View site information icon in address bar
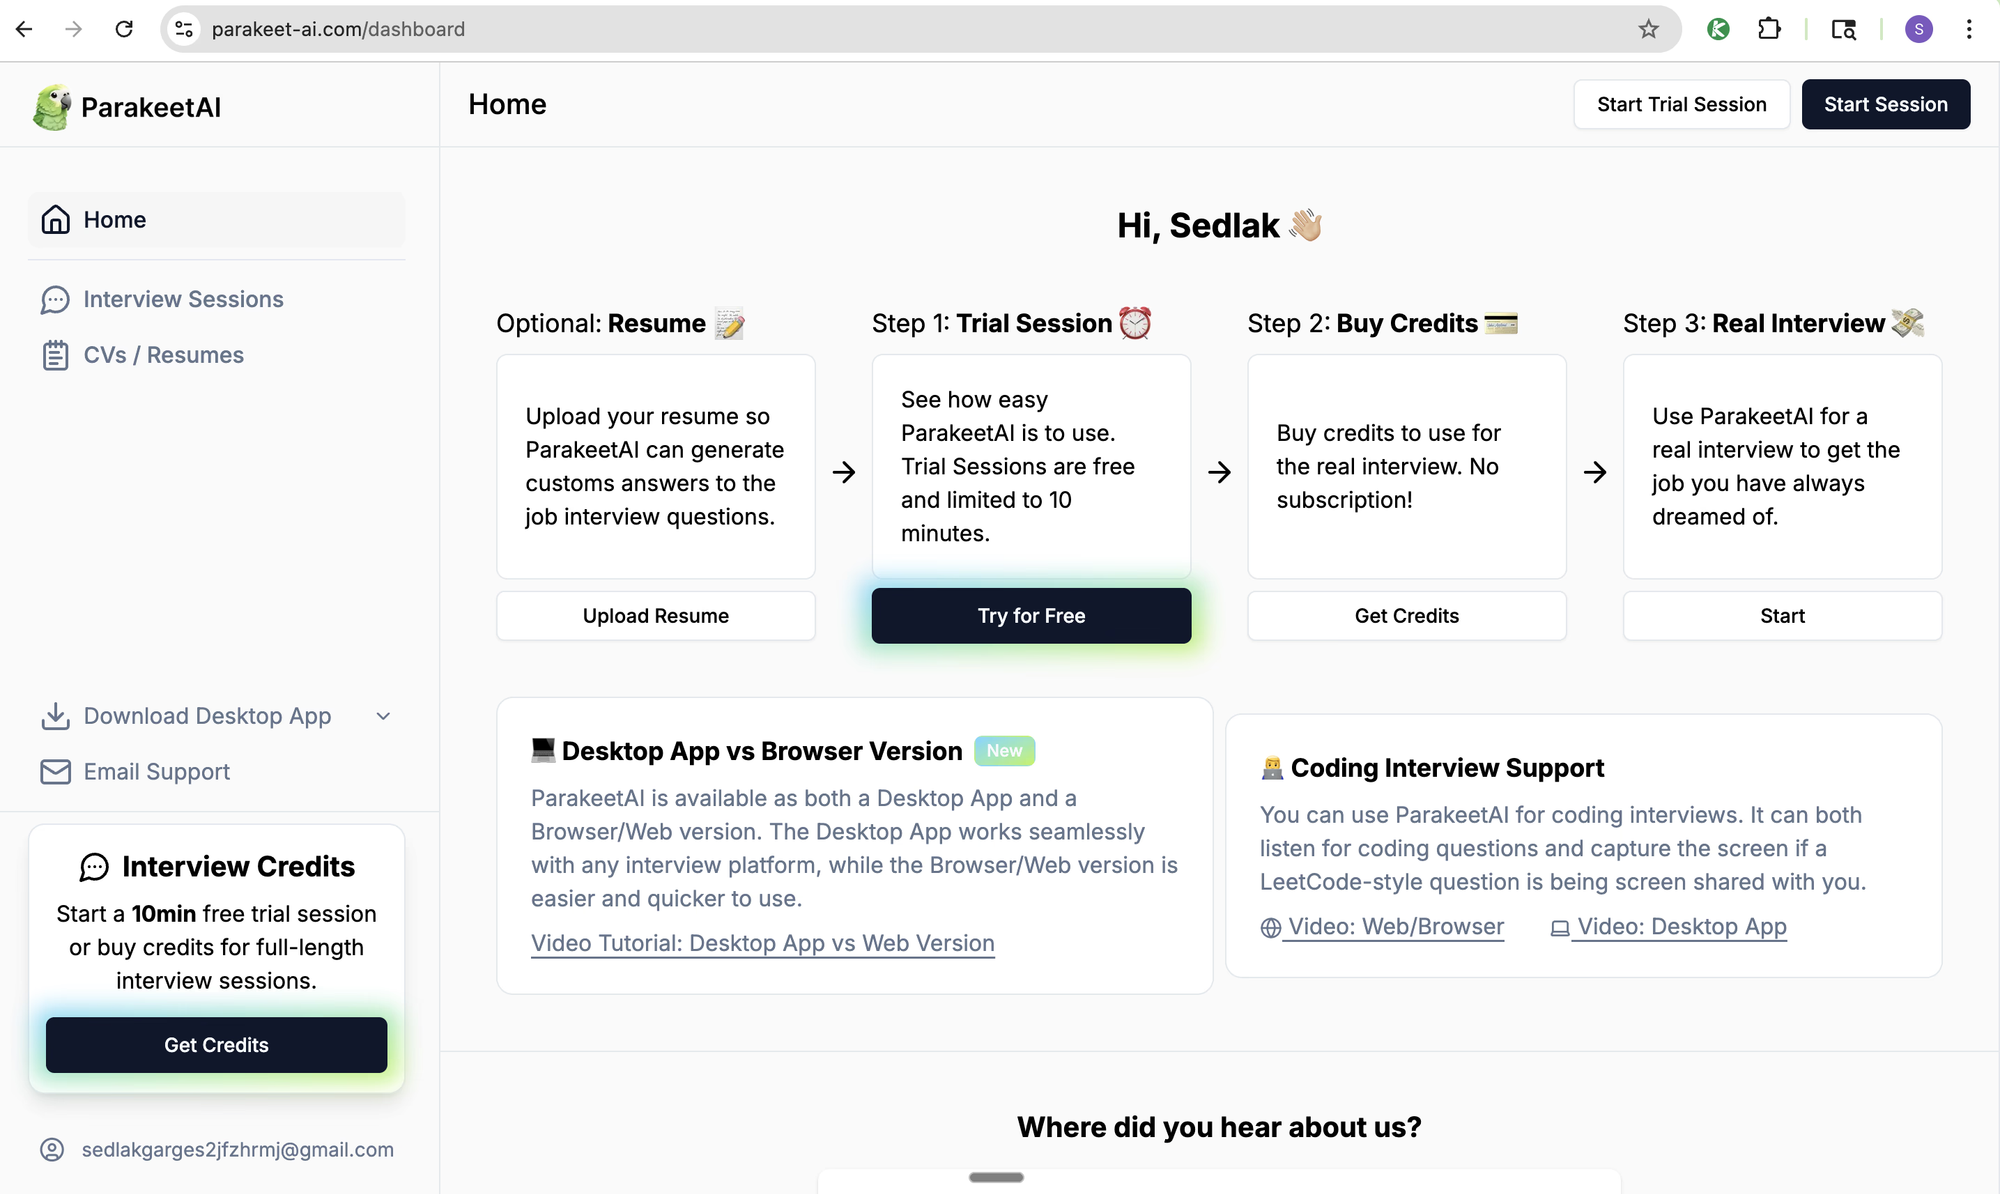The image size is (2000, 1194). click(x=184, y=29)
